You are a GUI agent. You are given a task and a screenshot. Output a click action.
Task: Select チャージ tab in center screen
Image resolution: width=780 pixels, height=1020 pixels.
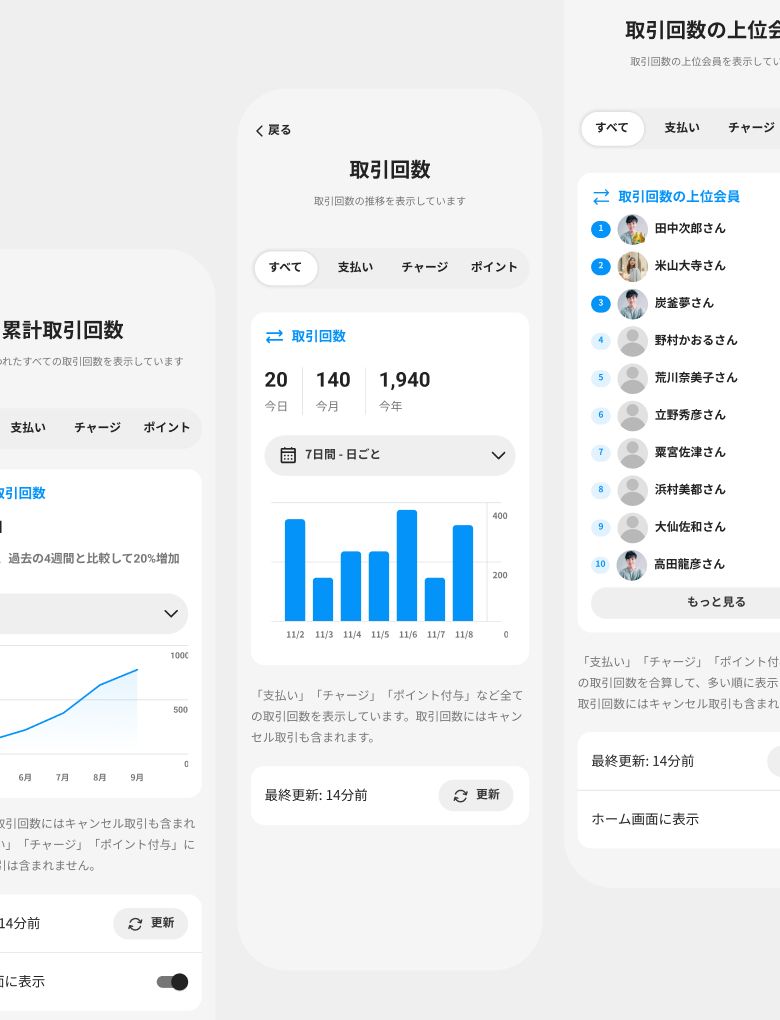[425, 267]
